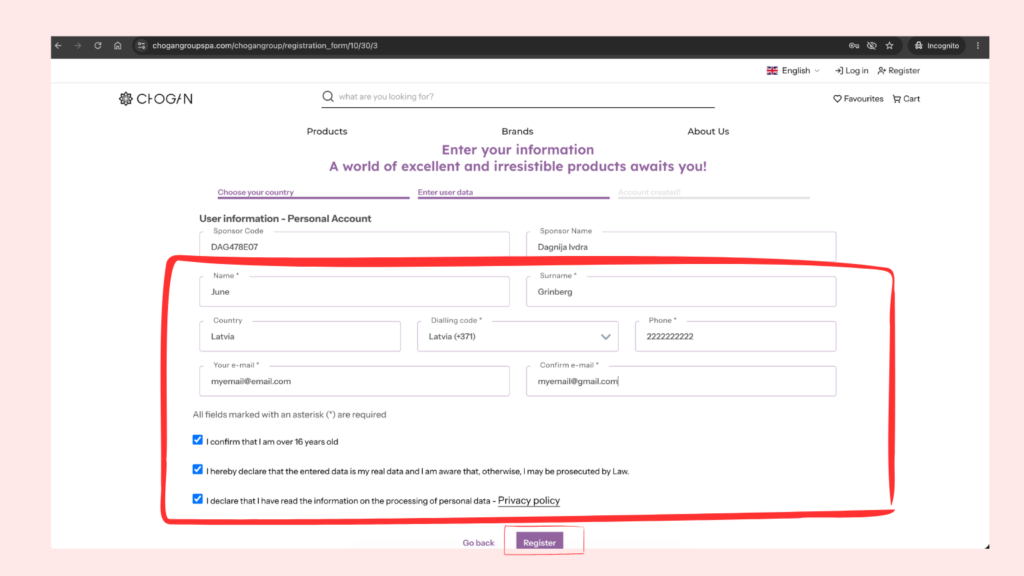Click the crossed-eye tracking protection icon
This screenshot has height=576, width=1024.
click(x=872, y=46)
